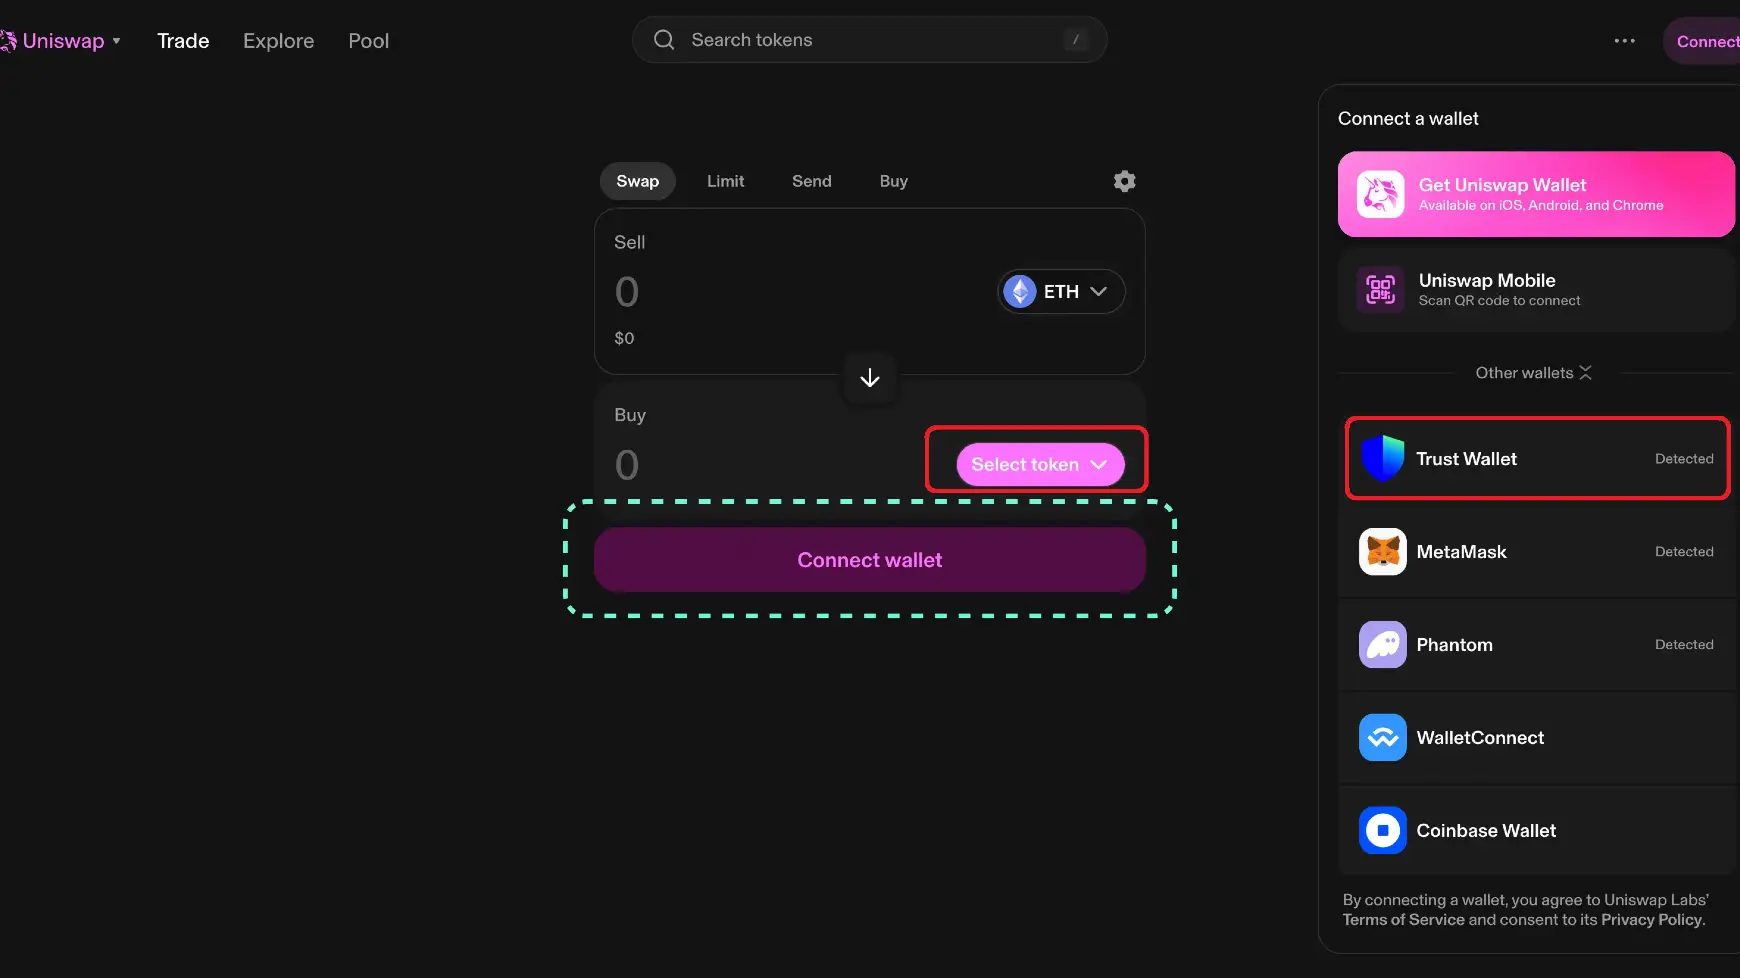
Task: Click the slash shortcut badge in search bar
Action: (1076, 40)
